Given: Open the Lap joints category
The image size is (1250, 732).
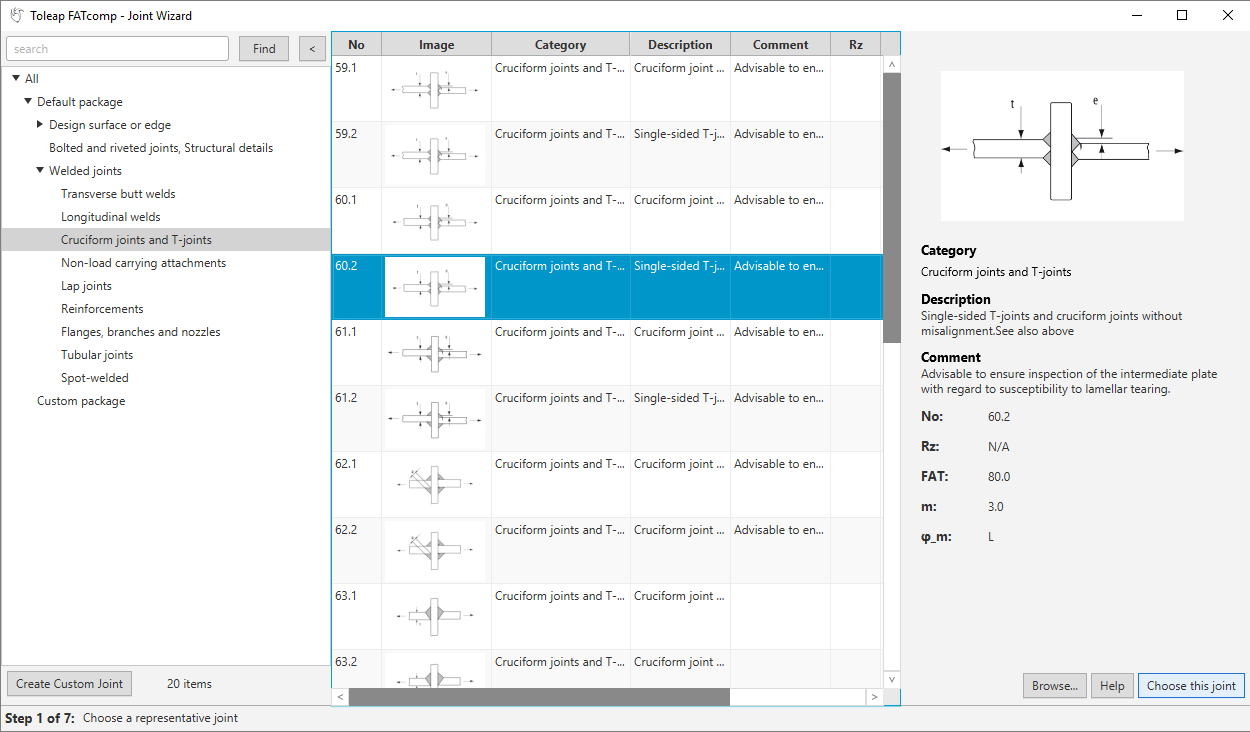Looking at the screenshot, I should (x=86, y=286).
